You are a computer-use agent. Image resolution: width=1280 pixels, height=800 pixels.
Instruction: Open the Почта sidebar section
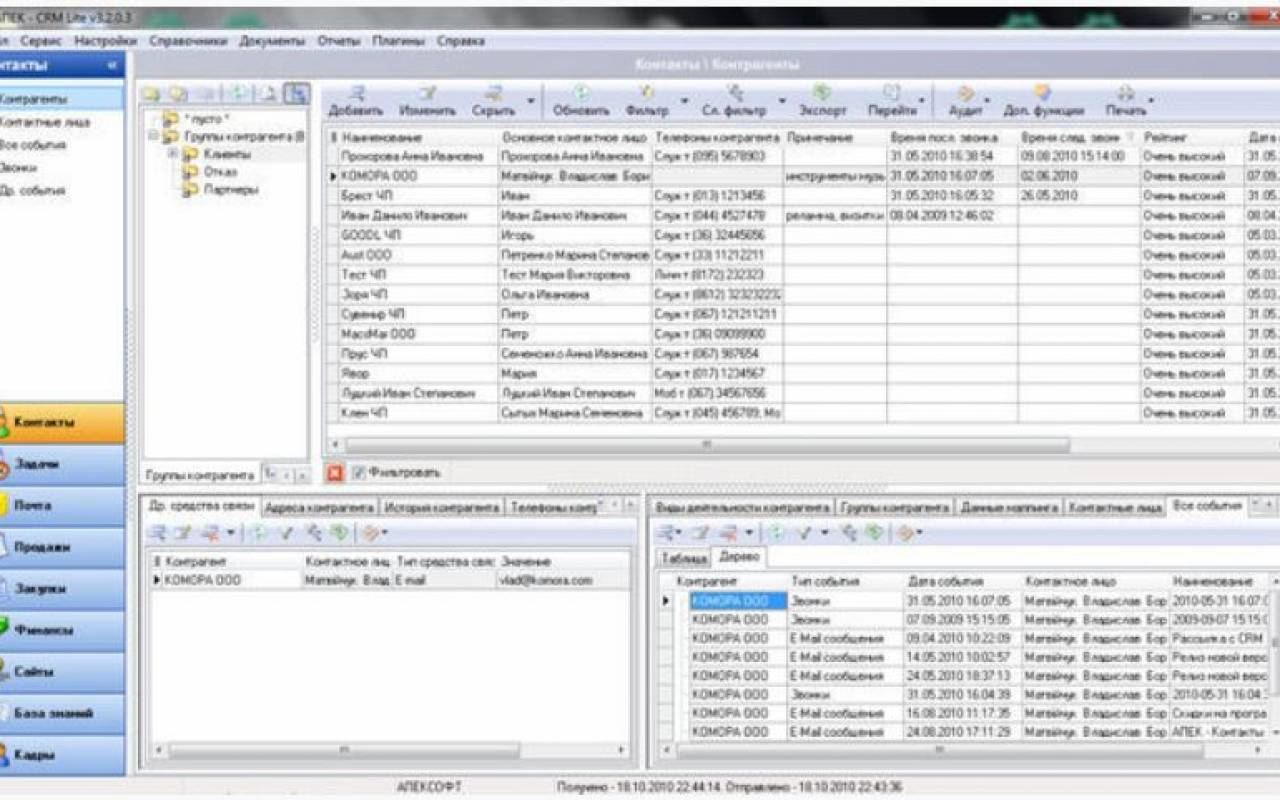point(62,505)
